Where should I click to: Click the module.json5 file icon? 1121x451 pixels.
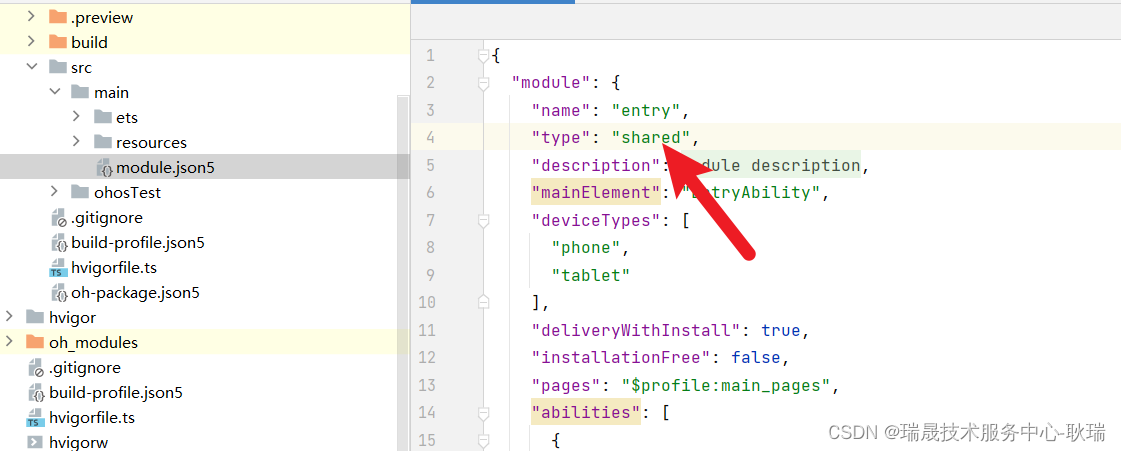click(105, 167)
